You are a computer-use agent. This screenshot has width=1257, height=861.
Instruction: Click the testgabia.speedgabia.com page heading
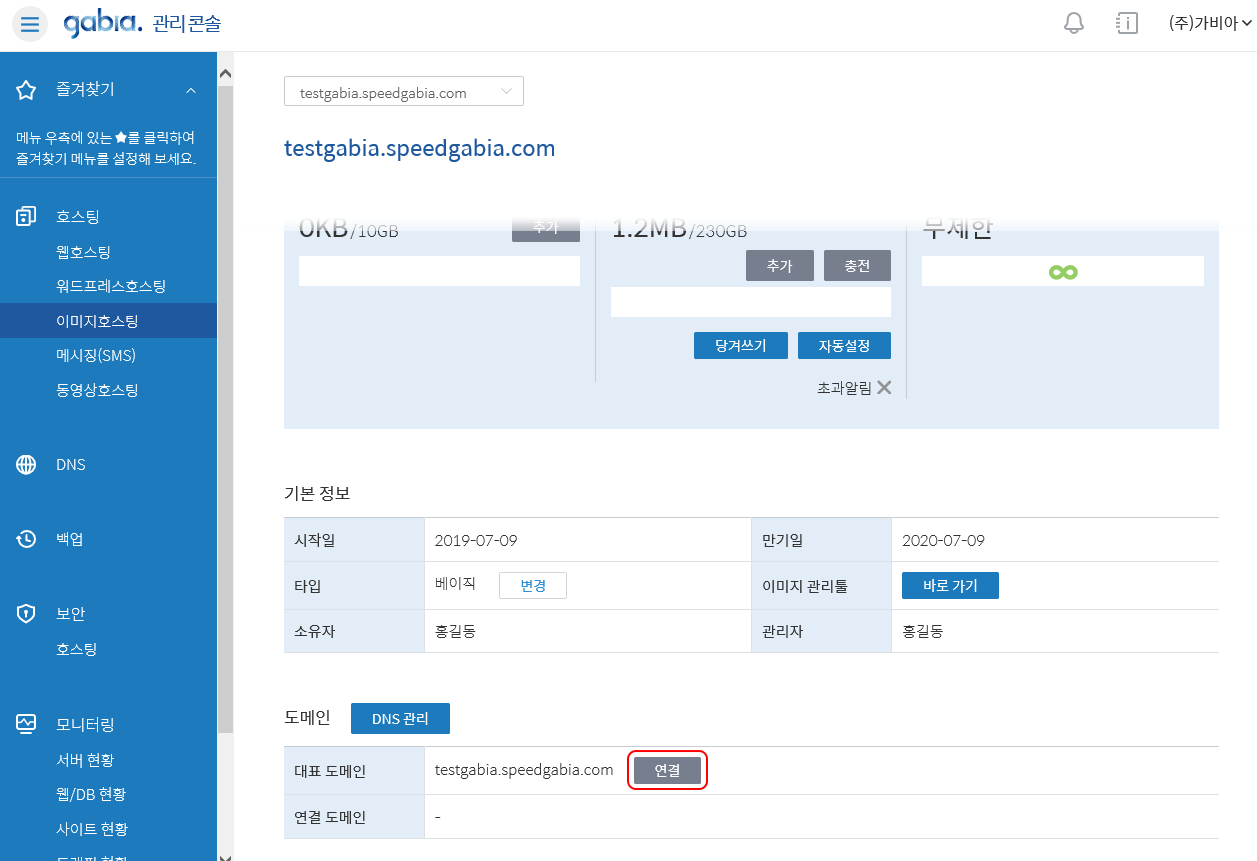pyautogui.click(x=419, y=149)
